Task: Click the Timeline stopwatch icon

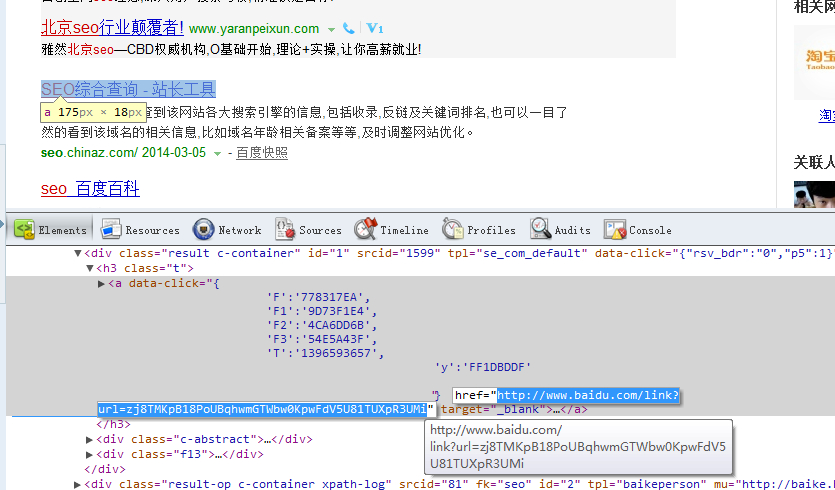Action: tap(366, 229)
